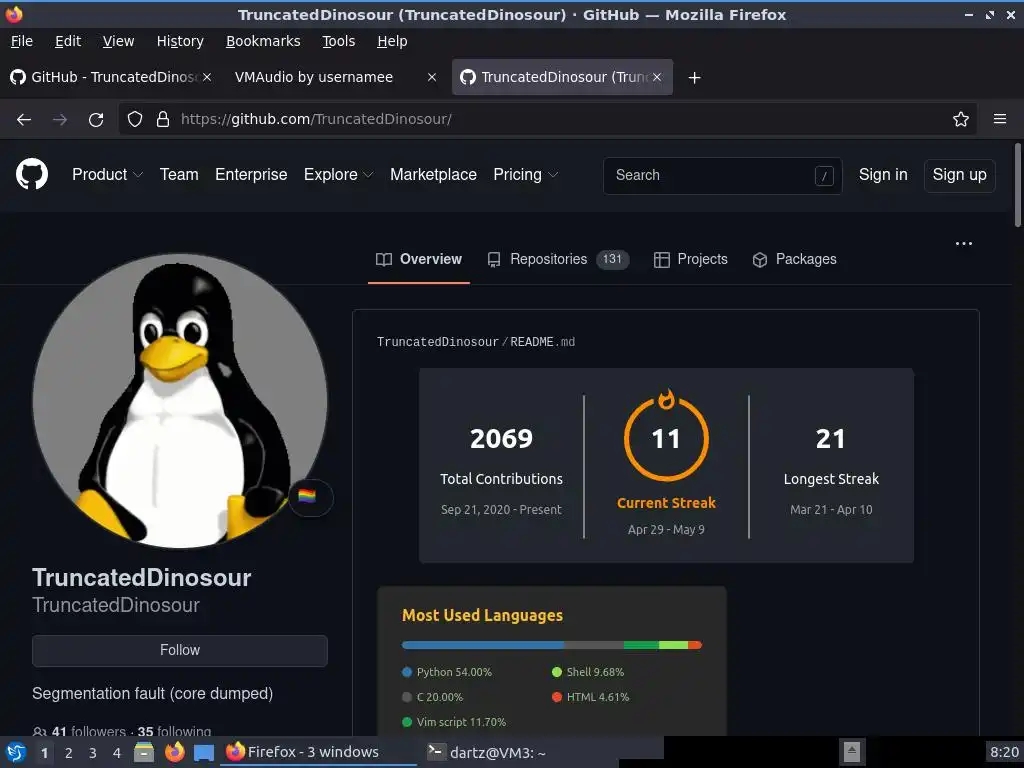Open the History menu
This screenshot has width=1024, height=768.
pos(180,41)
